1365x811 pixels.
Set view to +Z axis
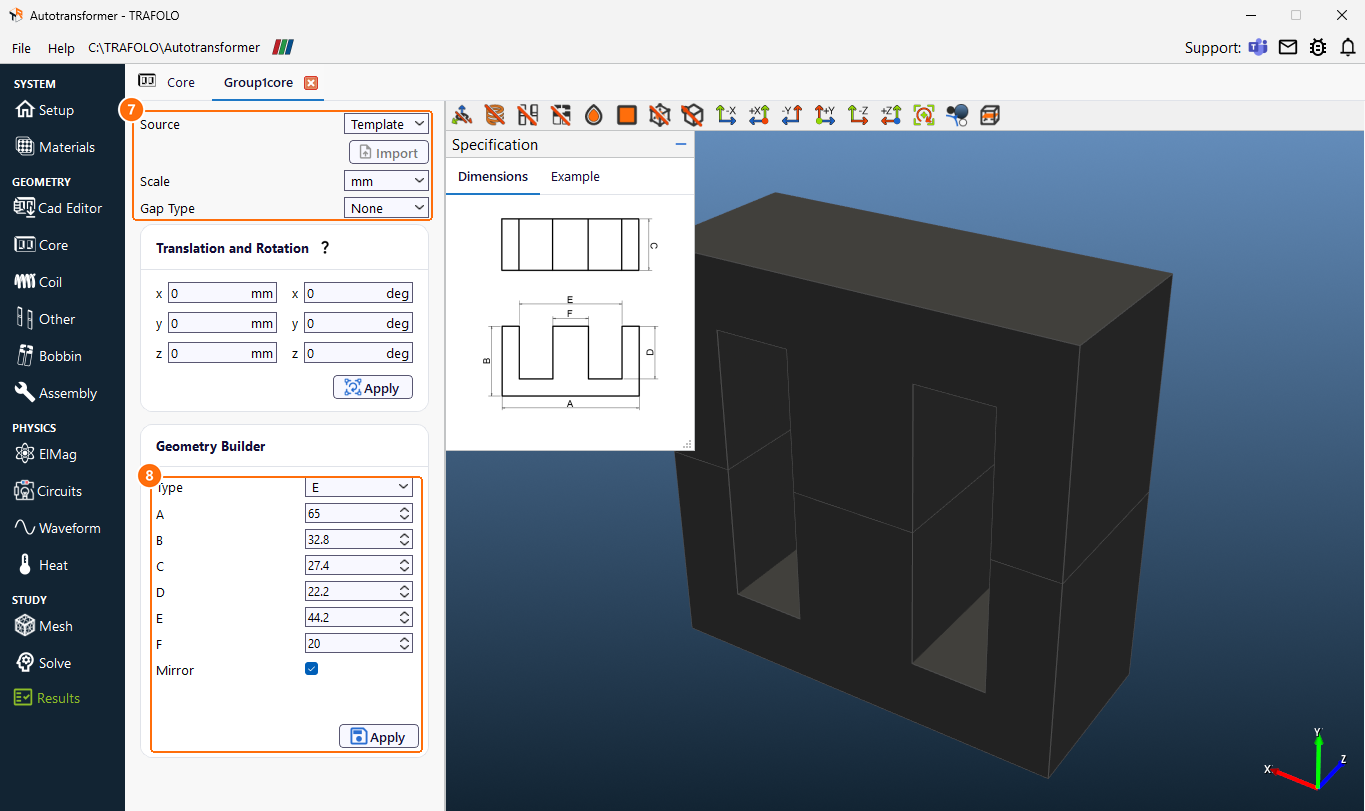point(891,115)
